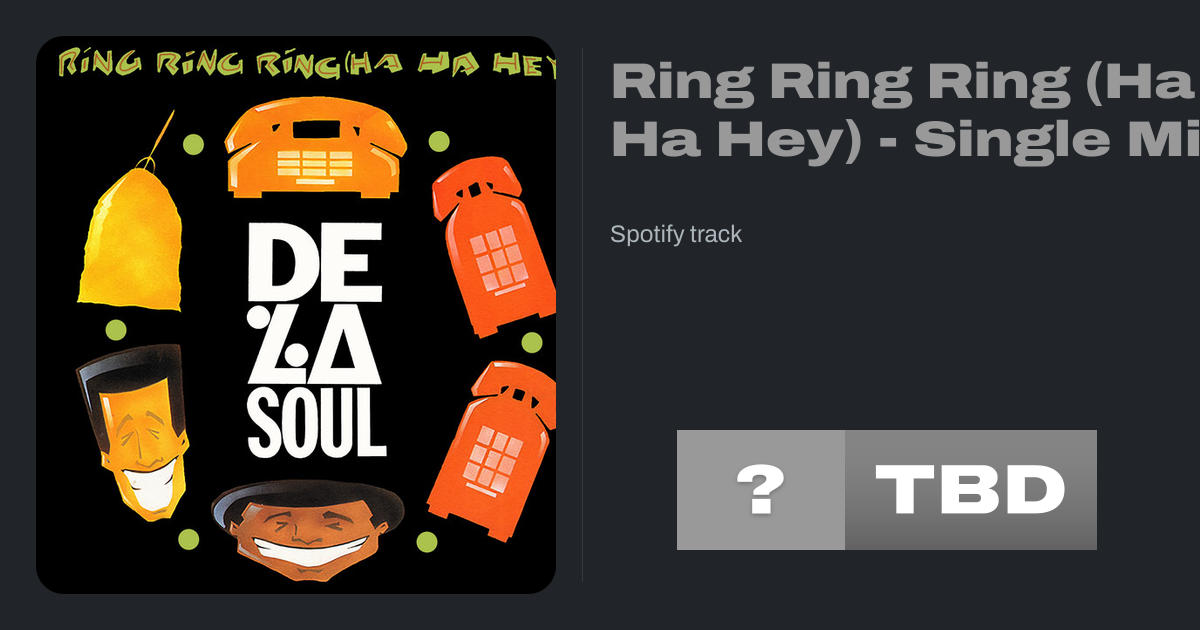This screenshot has width=1200, height=630.
Task: Click the green dot between bell and yellow face
Action: [116, 329]
